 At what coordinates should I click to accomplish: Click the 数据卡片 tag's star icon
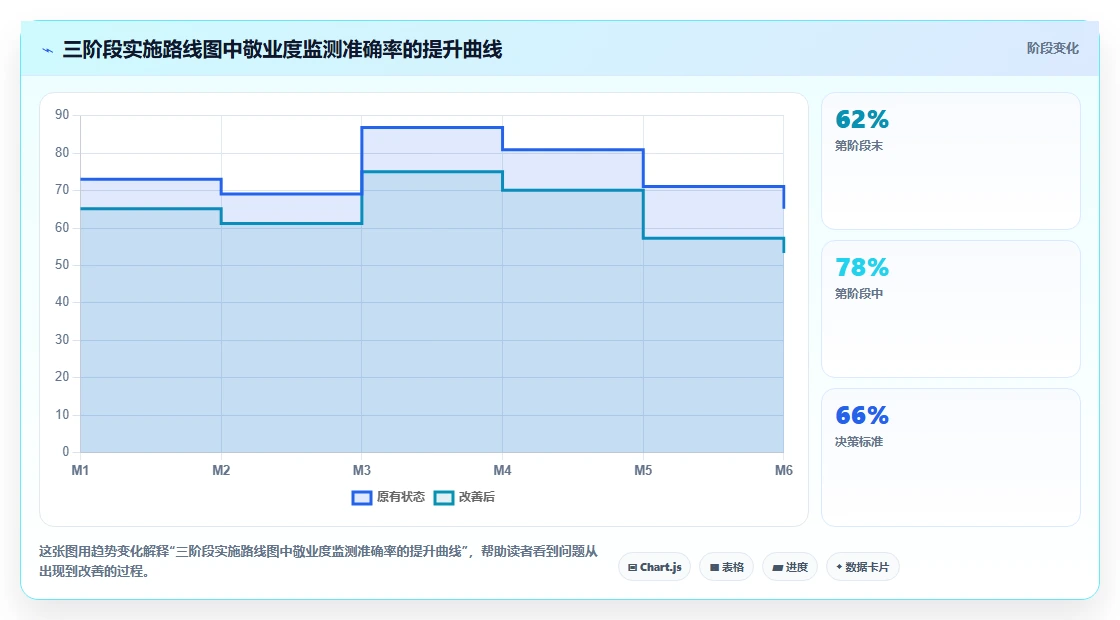coord(839,567)
